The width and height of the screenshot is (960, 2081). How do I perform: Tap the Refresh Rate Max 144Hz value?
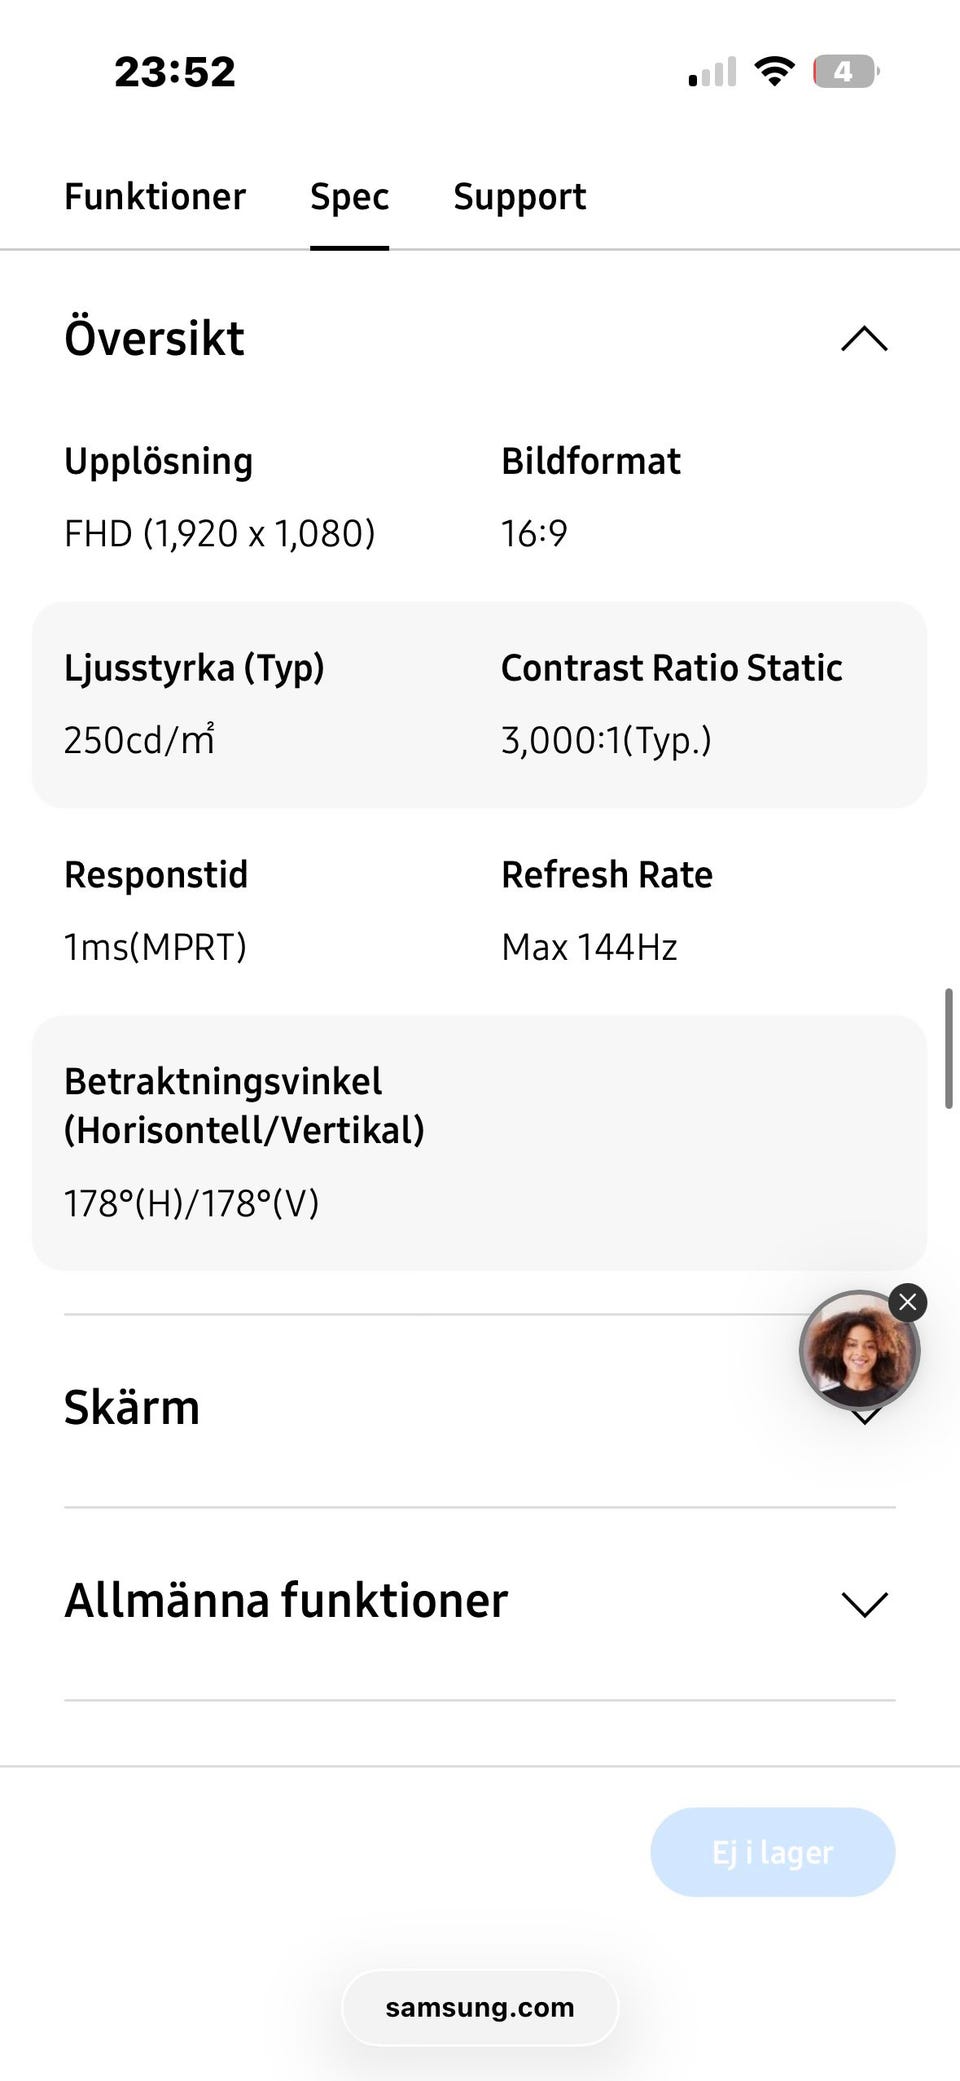(x=589, y=947)
